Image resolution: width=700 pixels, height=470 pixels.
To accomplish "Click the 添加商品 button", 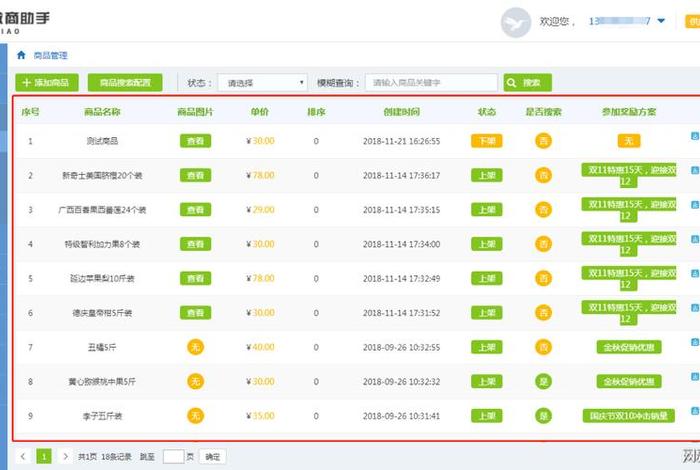I will (x=47, y=83).
